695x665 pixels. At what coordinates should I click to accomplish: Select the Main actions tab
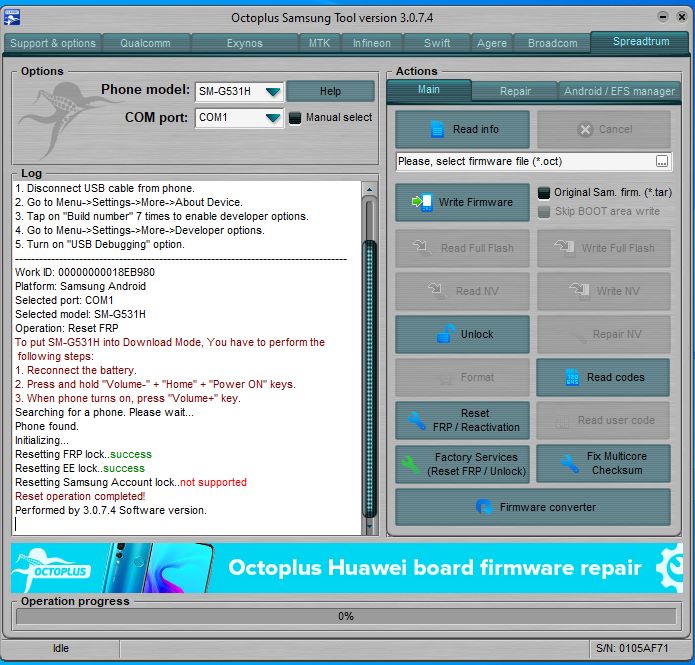pyautogui.click(x=429, y=90)
